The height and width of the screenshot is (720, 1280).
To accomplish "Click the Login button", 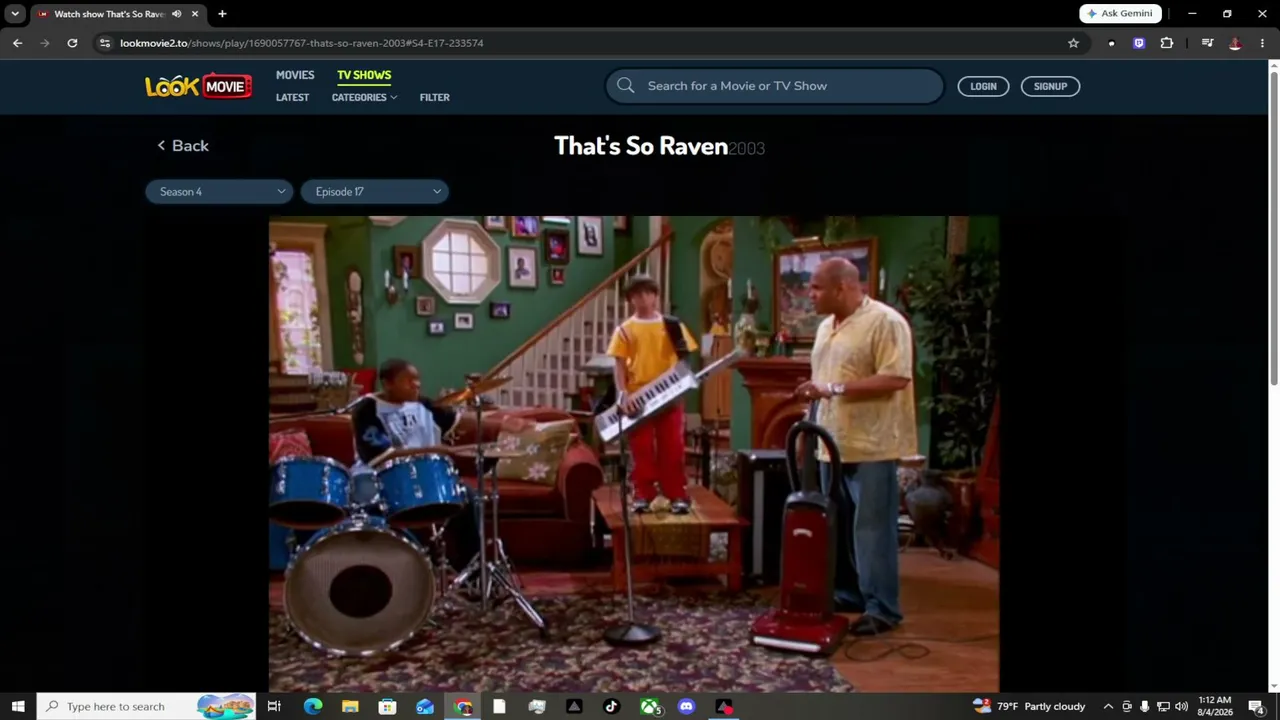I will coord(983,86).
